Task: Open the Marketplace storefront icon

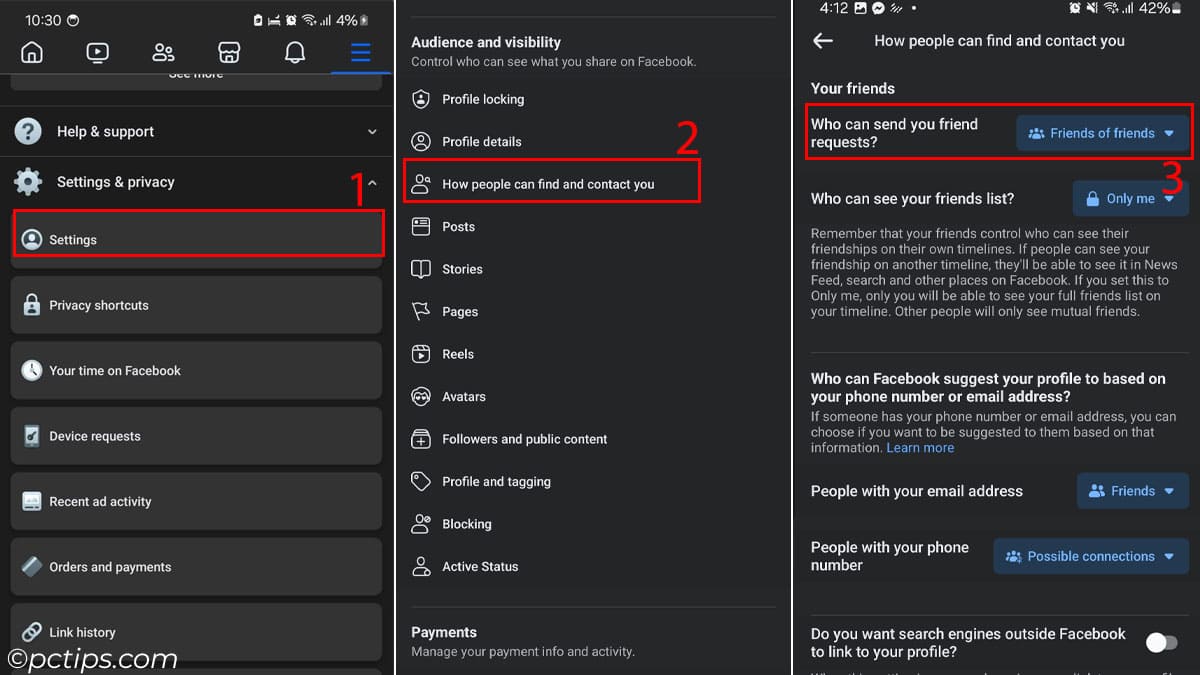Action: click(229, 52)
